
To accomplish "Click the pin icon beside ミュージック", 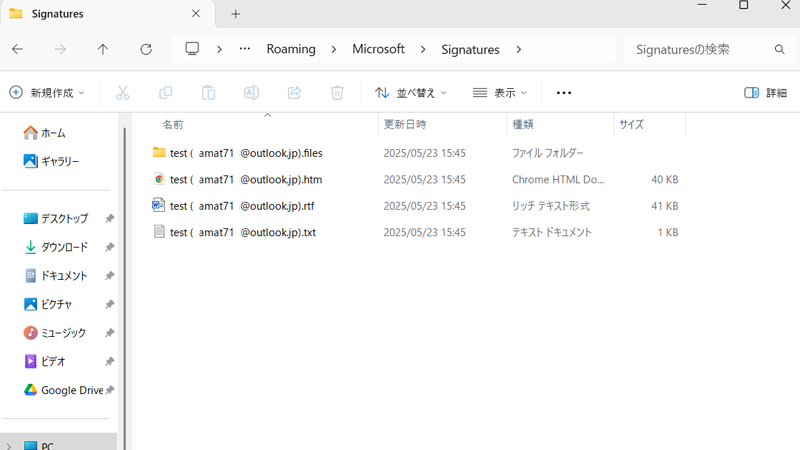I will pos(109,333).
